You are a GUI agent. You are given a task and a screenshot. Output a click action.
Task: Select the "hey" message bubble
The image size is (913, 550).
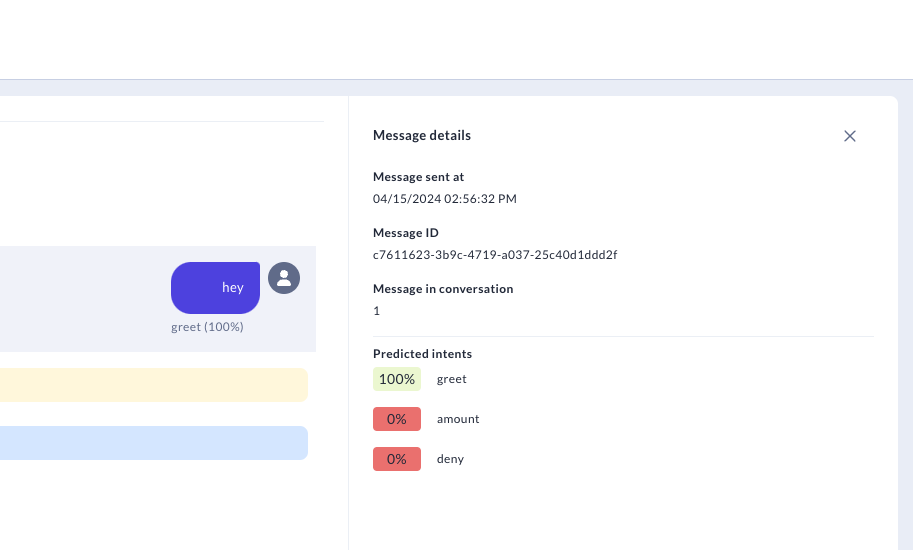pyautogui.click(x=216, y=288)
